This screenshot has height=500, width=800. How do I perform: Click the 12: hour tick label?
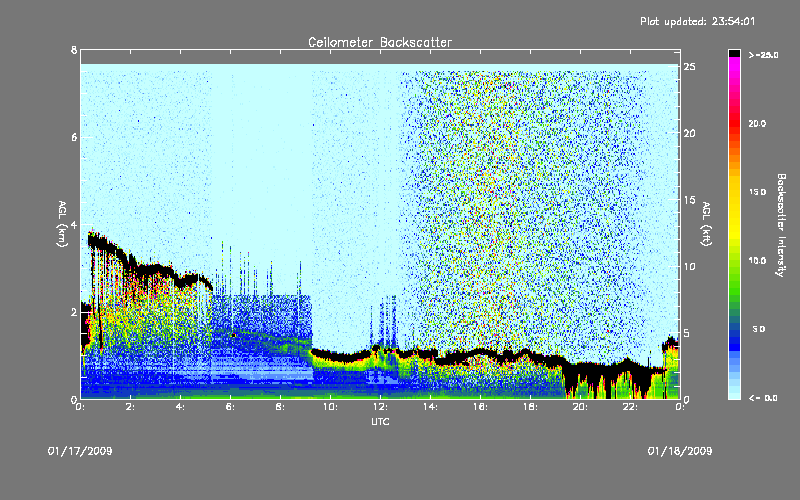(x=380, y=407)
